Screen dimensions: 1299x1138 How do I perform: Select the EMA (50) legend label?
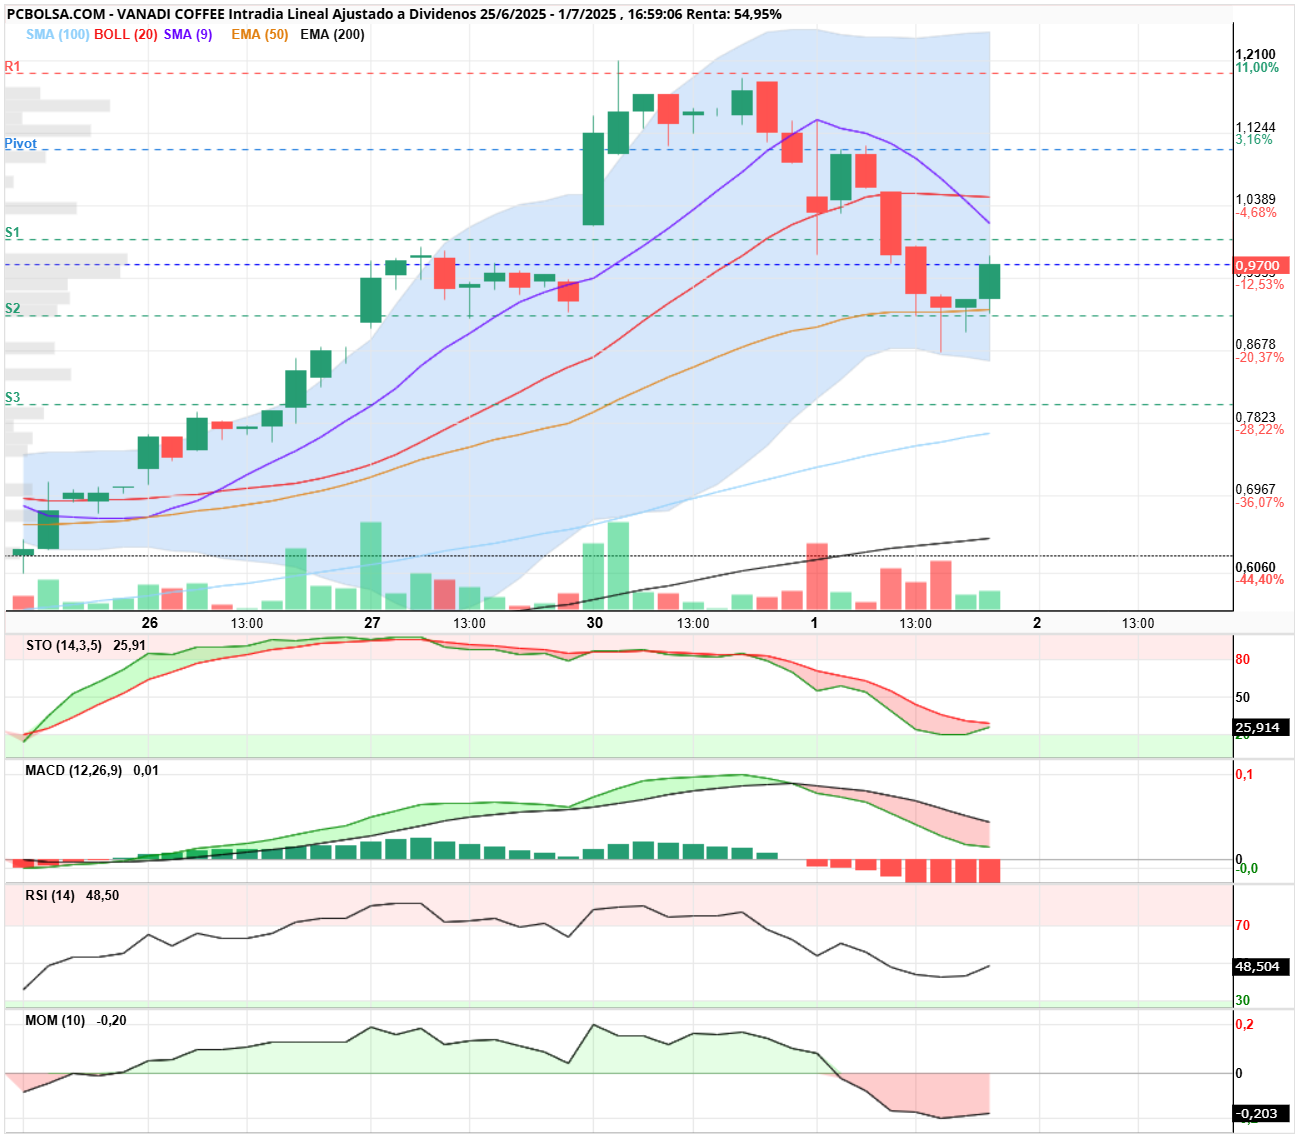260,34
